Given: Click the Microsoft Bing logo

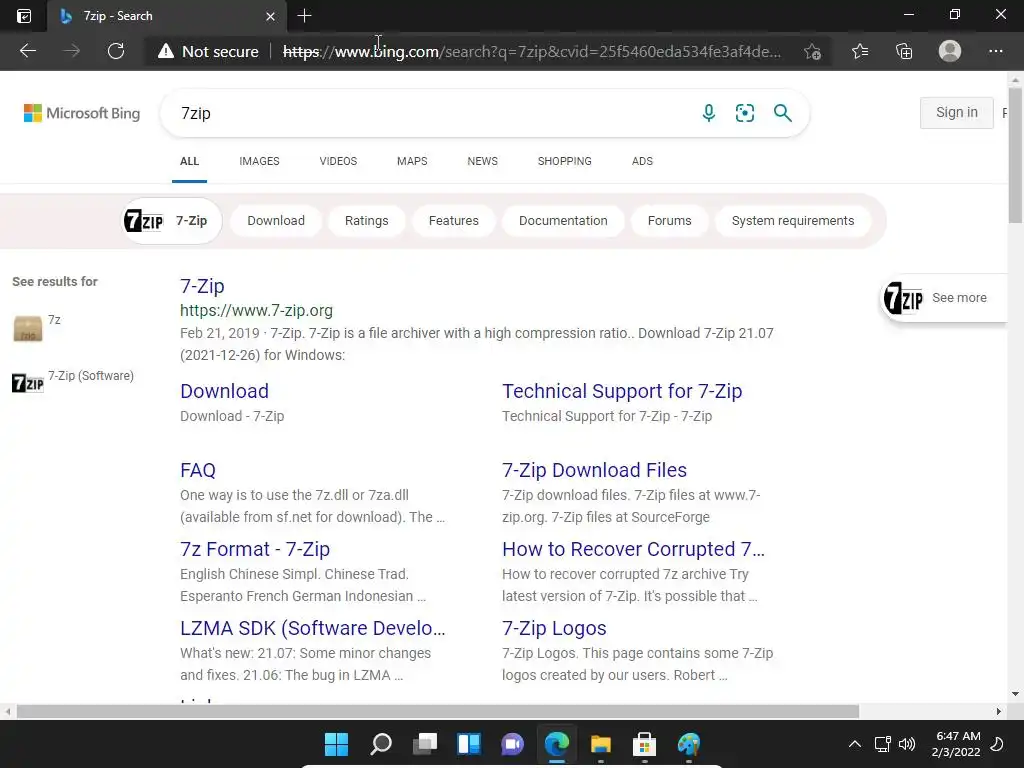Looking at the screenshot, I should tap(82, 113).
